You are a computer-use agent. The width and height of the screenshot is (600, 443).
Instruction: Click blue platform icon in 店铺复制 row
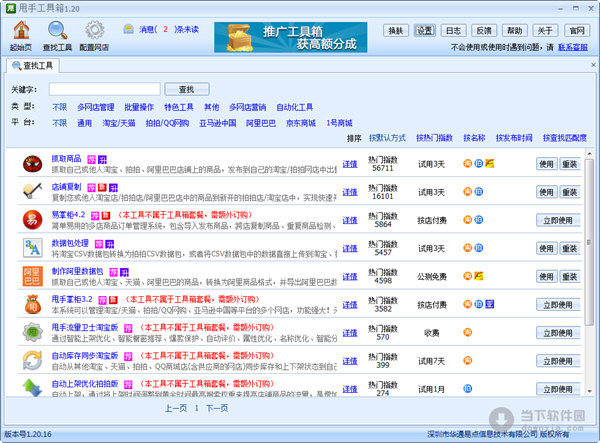click(479, 192)
